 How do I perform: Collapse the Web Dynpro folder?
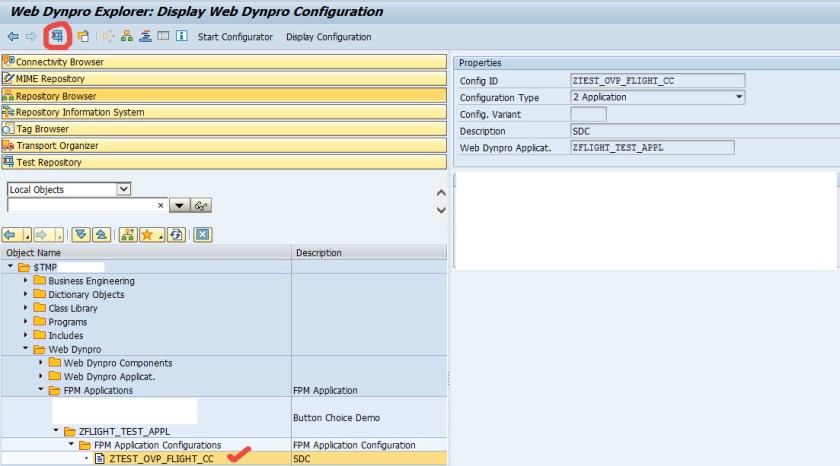pyautogui.click(x=25, y=348)
